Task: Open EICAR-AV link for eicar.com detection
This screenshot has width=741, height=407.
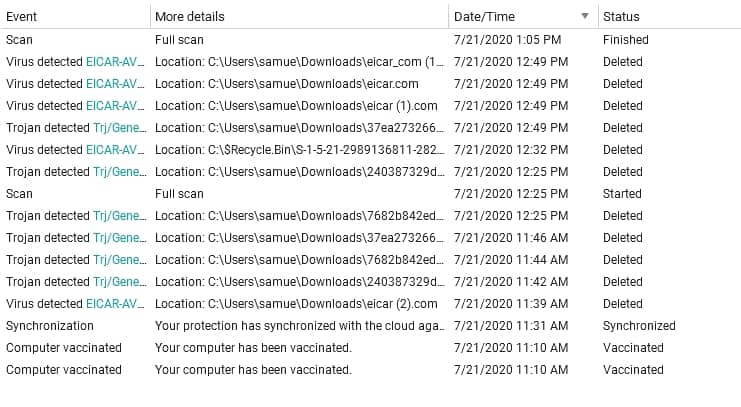Action: click(x=115, y=84)
